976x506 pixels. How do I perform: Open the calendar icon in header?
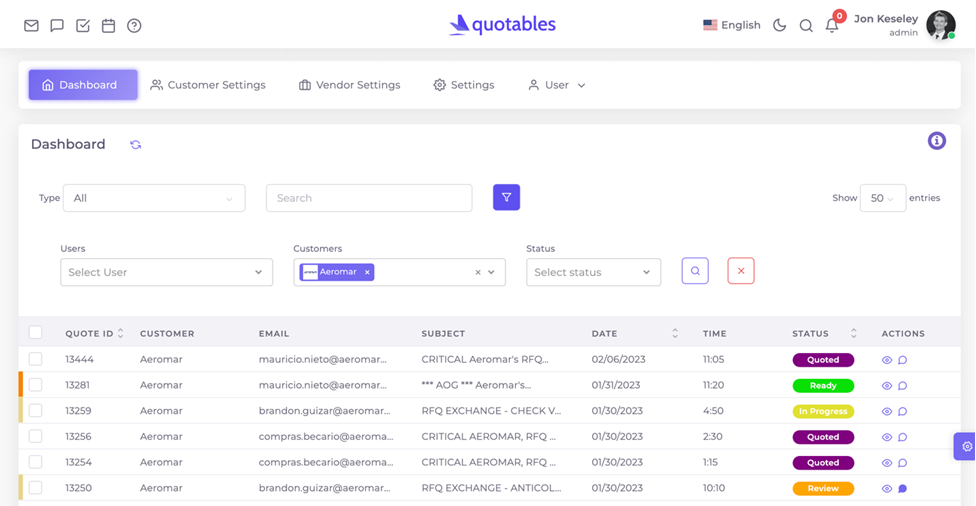108,26
